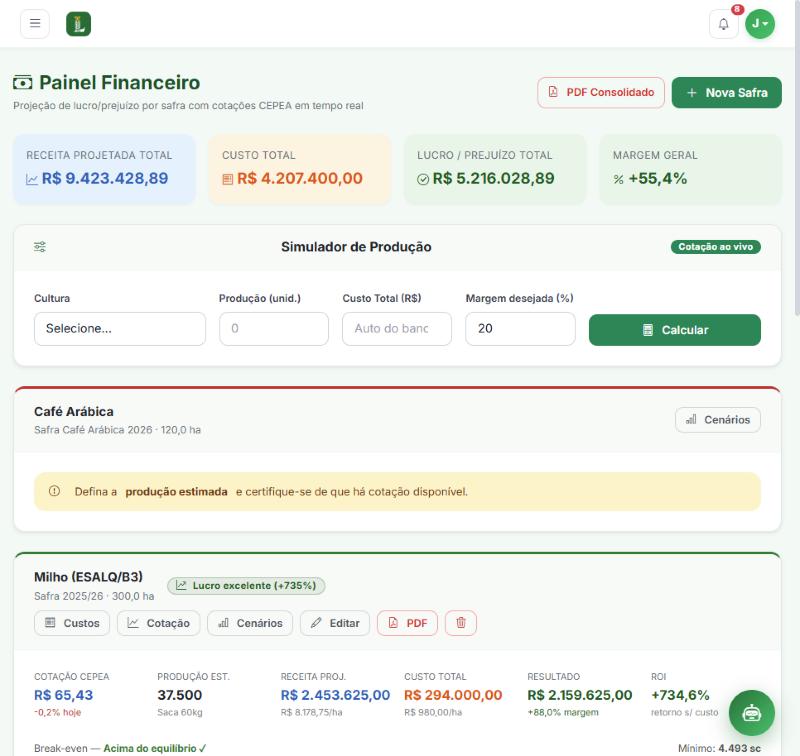Open the hamburger menu
The height and width of the screenshot is (756, 800).
(x=35, y=23)
